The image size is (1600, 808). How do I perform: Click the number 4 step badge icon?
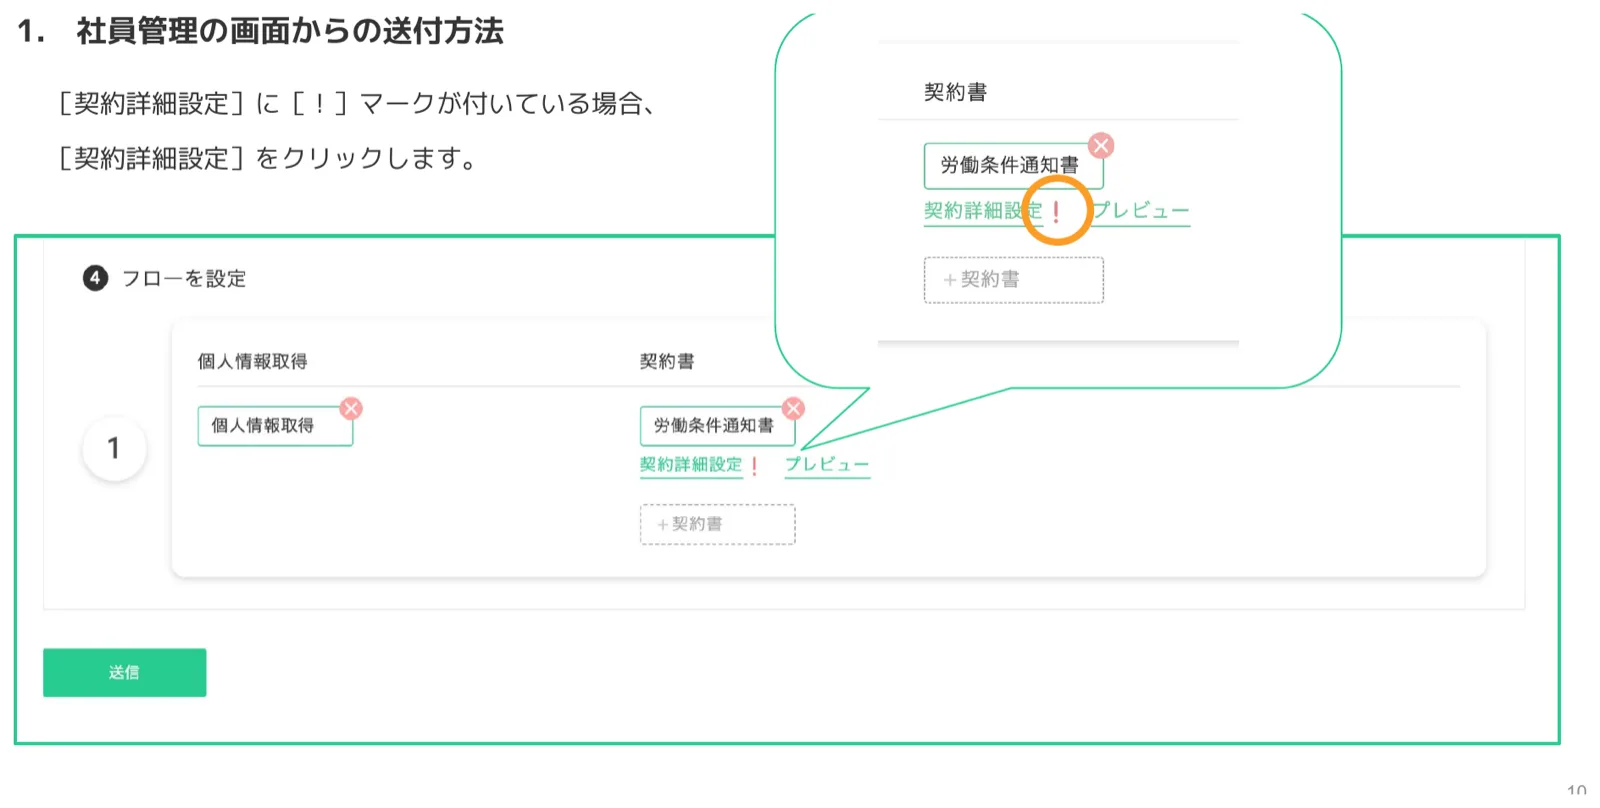[x=95, y=277]
